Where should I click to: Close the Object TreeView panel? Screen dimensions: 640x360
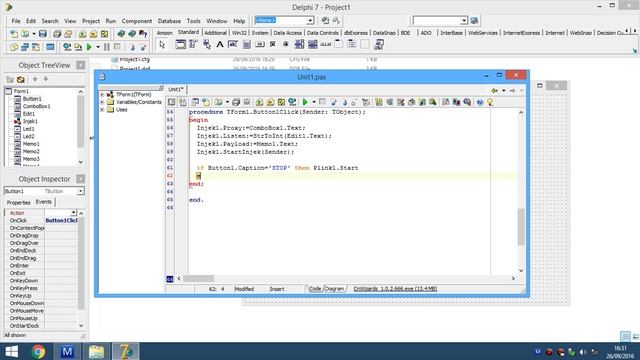[81, 65]
